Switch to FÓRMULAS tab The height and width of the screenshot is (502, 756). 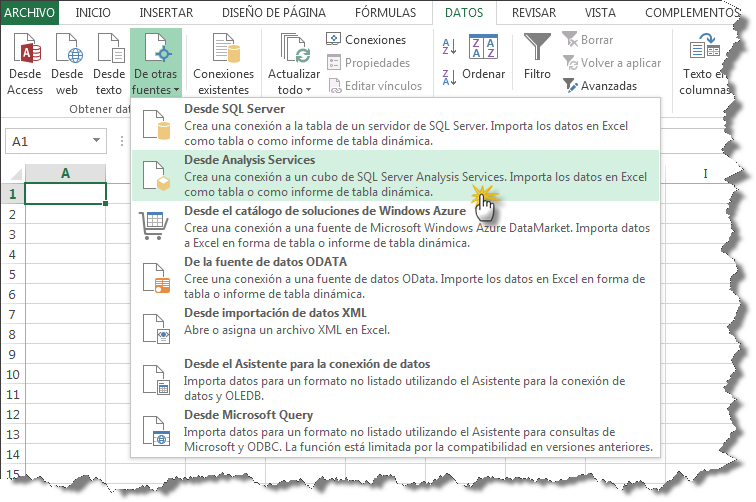[385, 13]
